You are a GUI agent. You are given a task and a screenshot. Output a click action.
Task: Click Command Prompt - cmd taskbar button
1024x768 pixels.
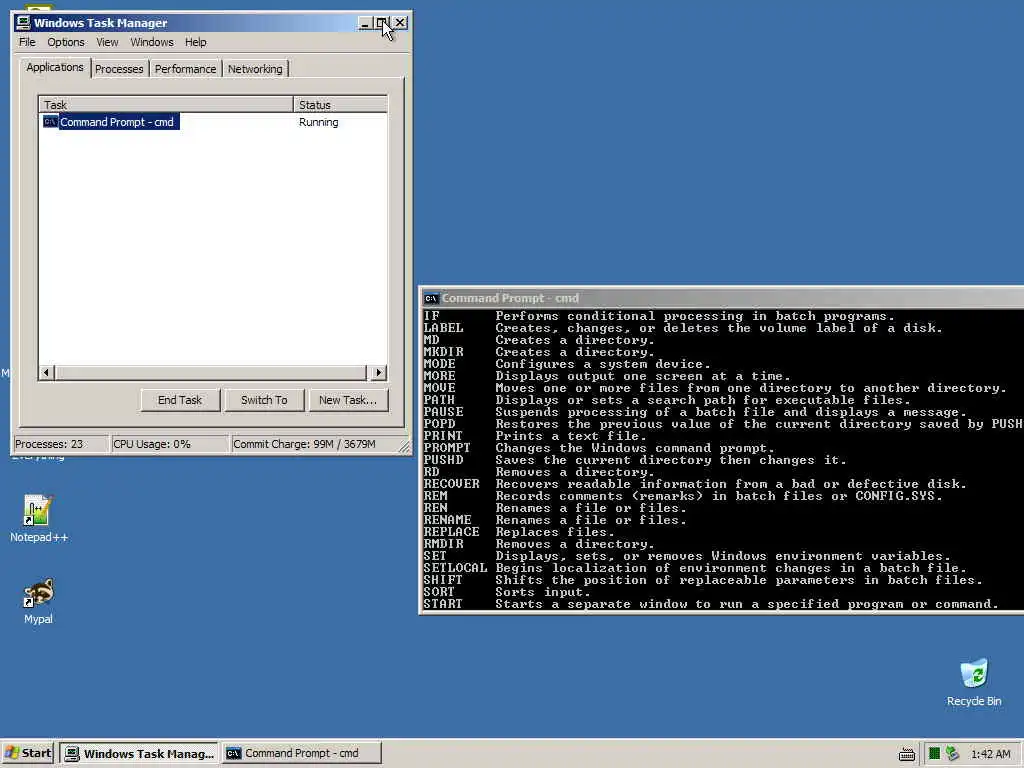[301, 754]
